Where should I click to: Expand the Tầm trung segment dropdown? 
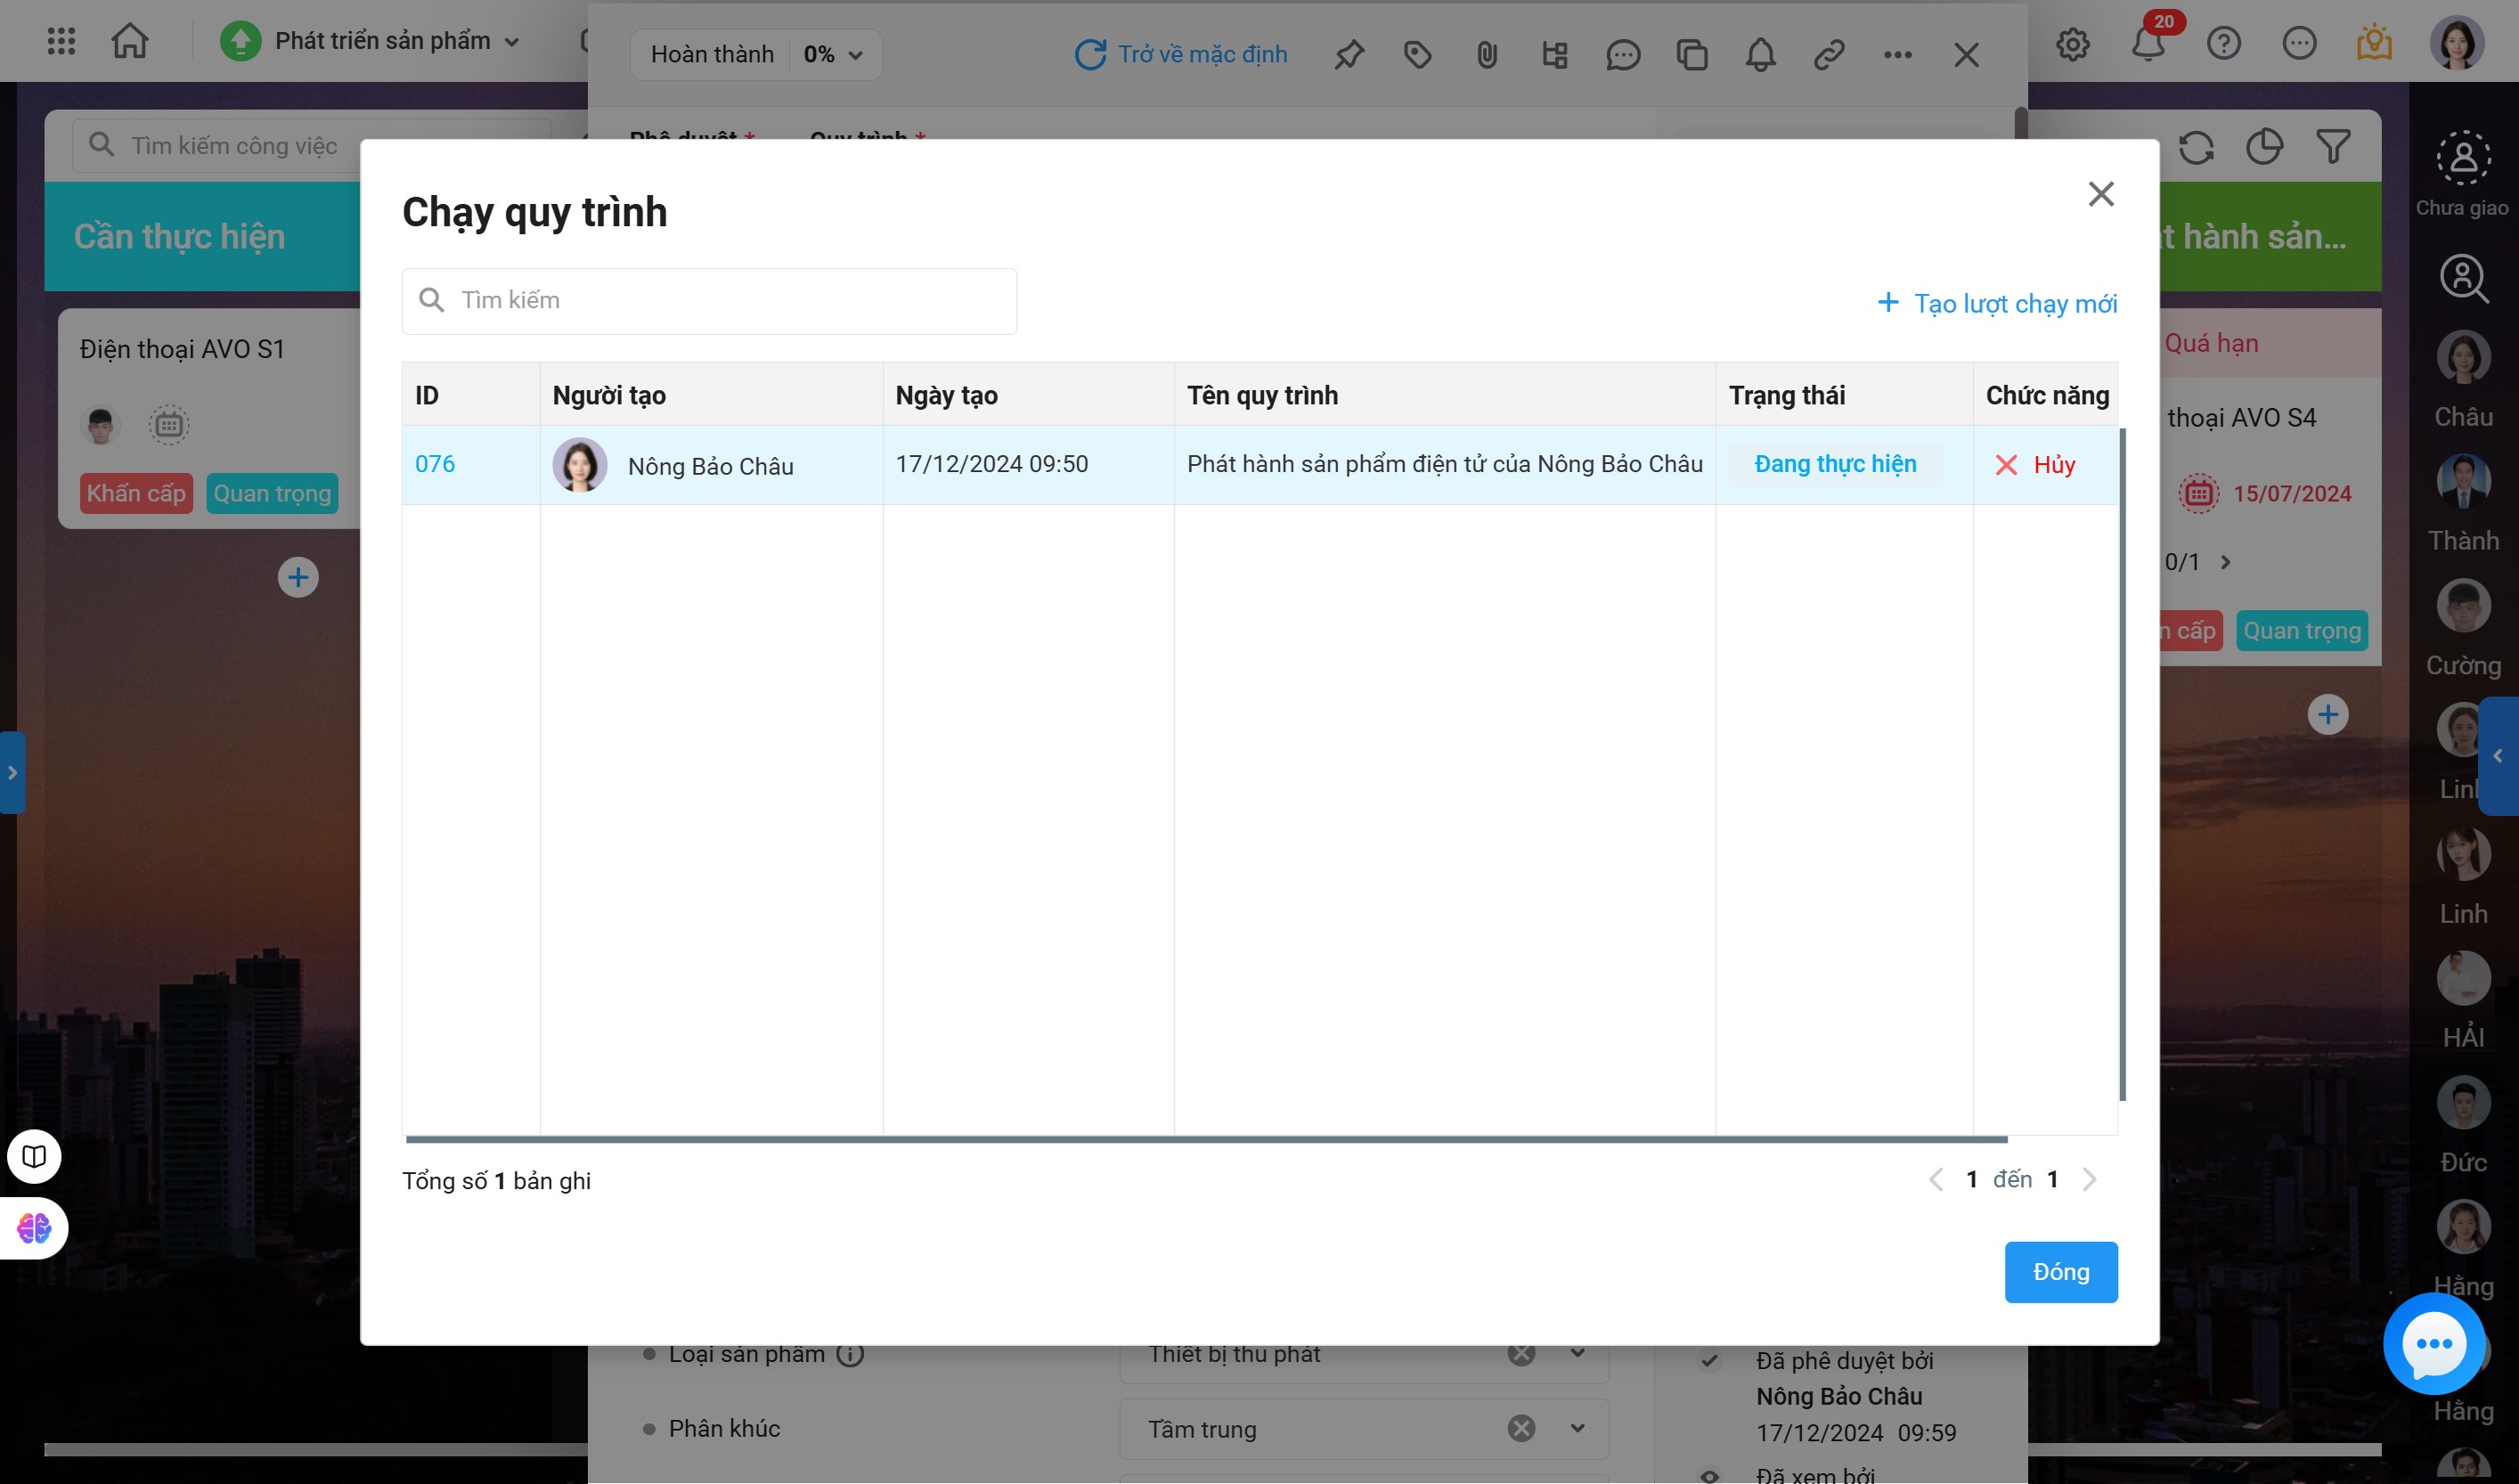tap(1577, 1428)
